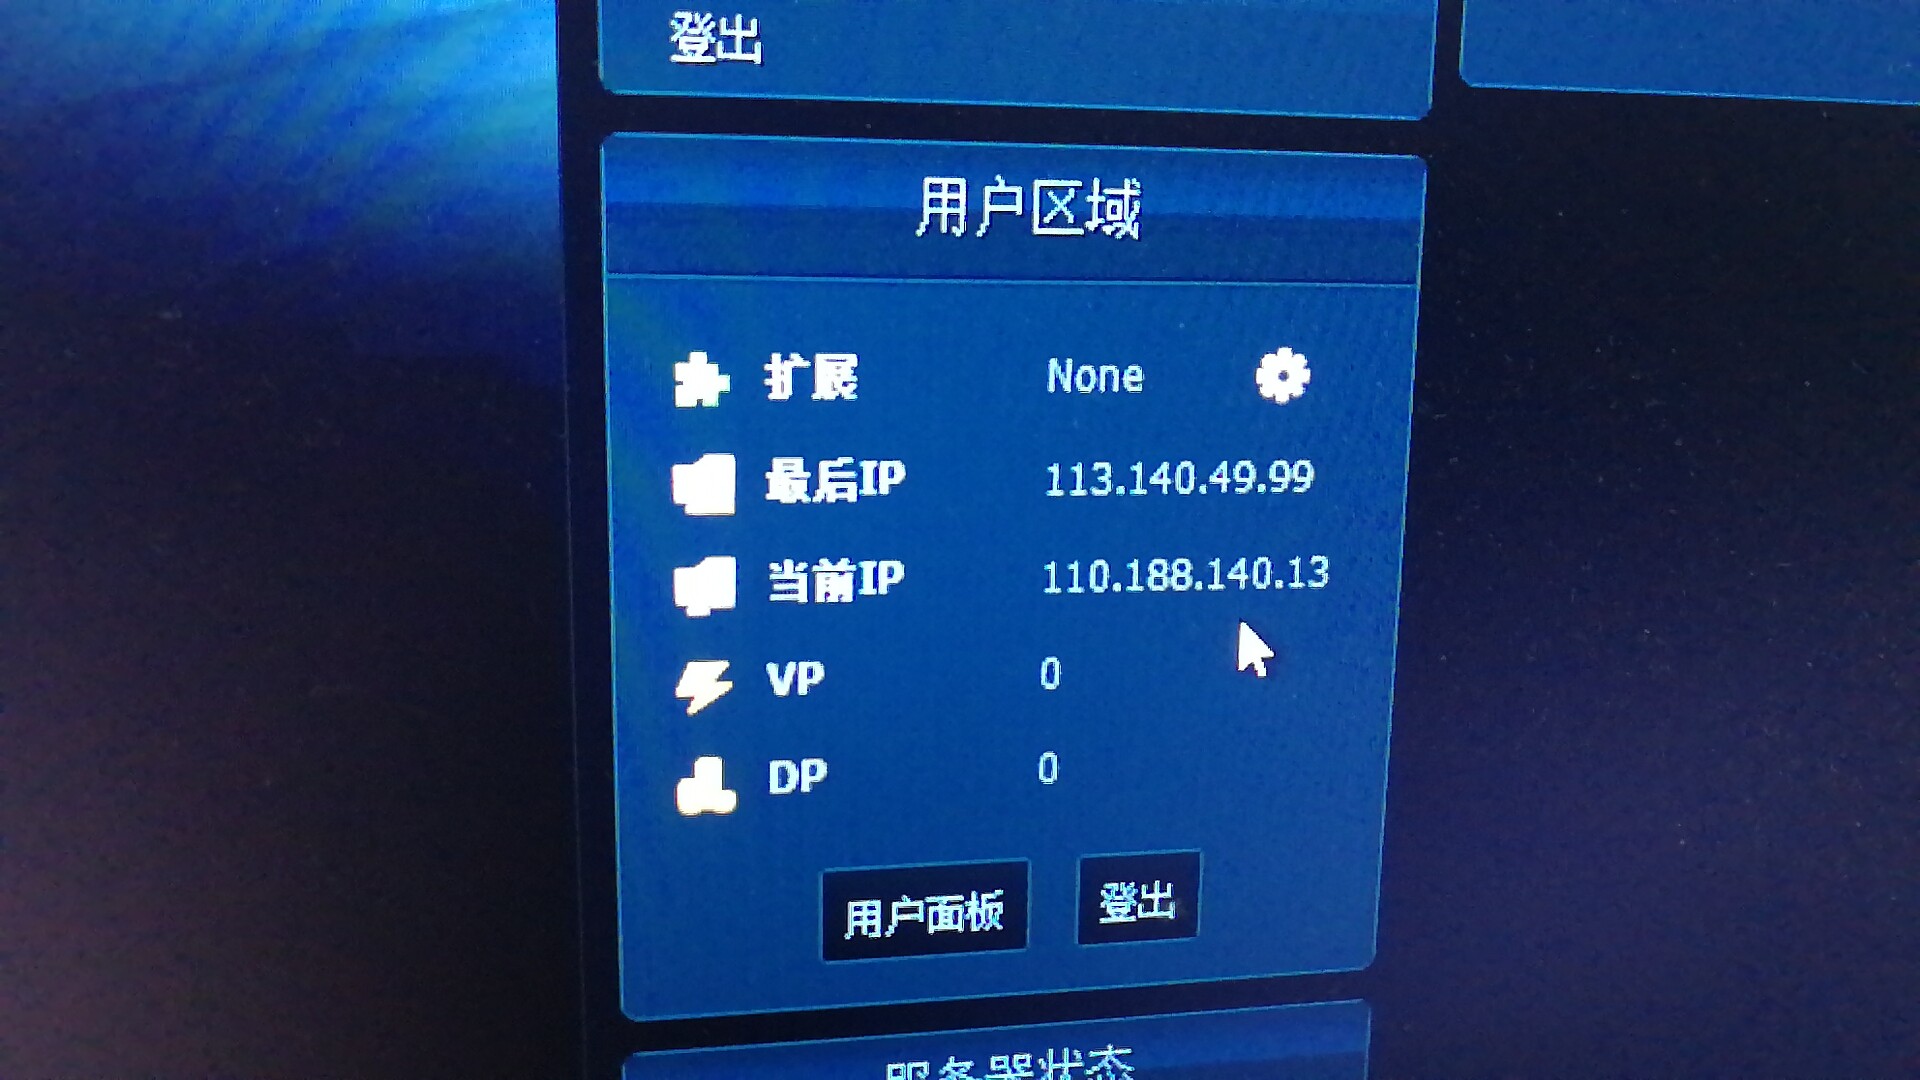The height and width of the screenshot is (1080, 1920).
Task: Click the 登出 link at the top
Action: coord(715,39)
